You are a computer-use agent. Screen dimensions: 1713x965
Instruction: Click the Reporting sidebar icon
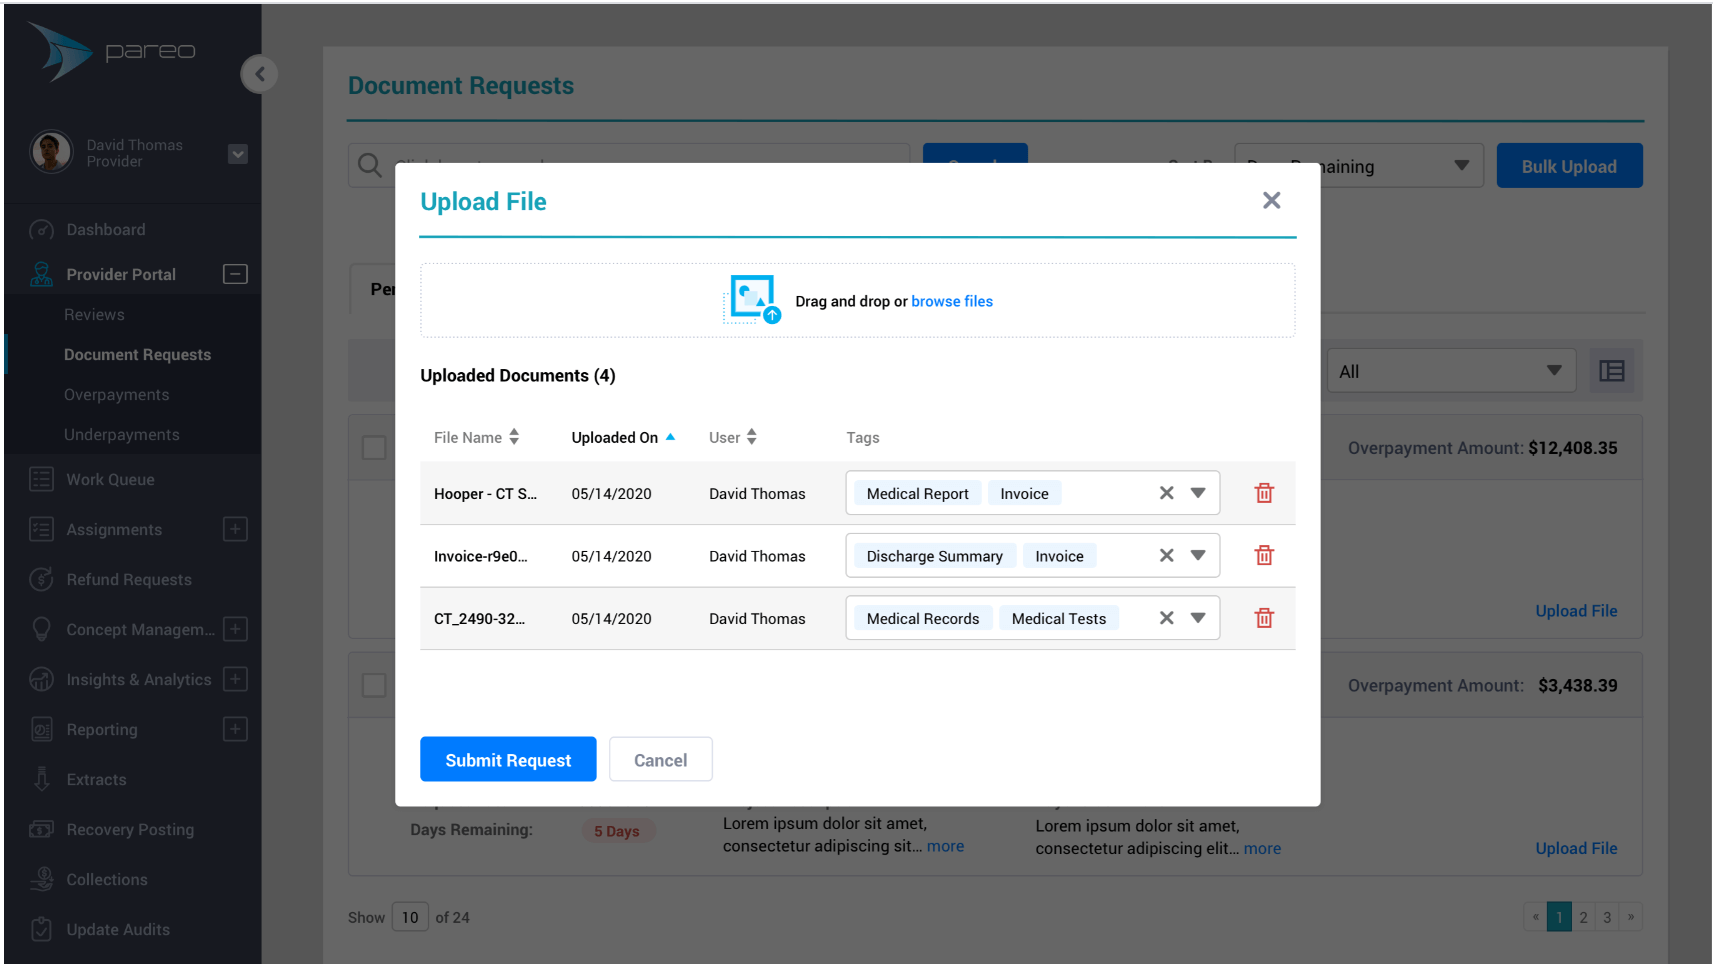41,729
